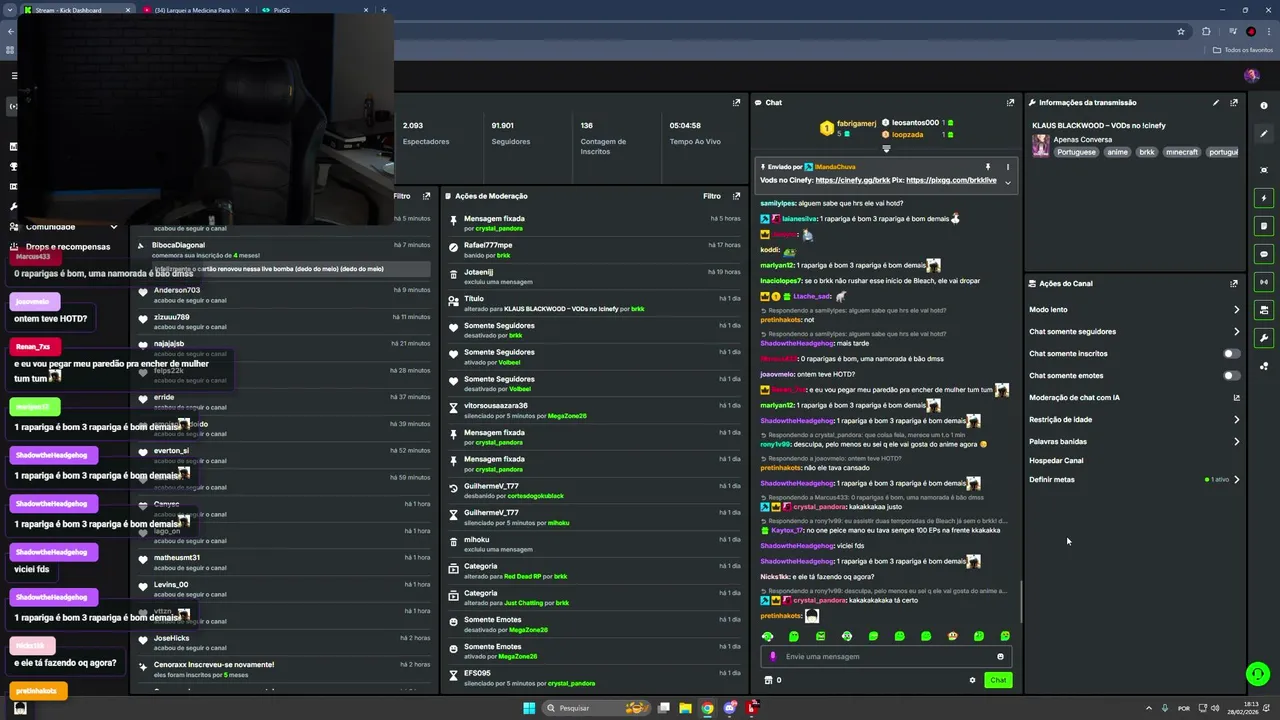Click the bookmark star in address bar

pyautogui.click(x=1181, y=31)
